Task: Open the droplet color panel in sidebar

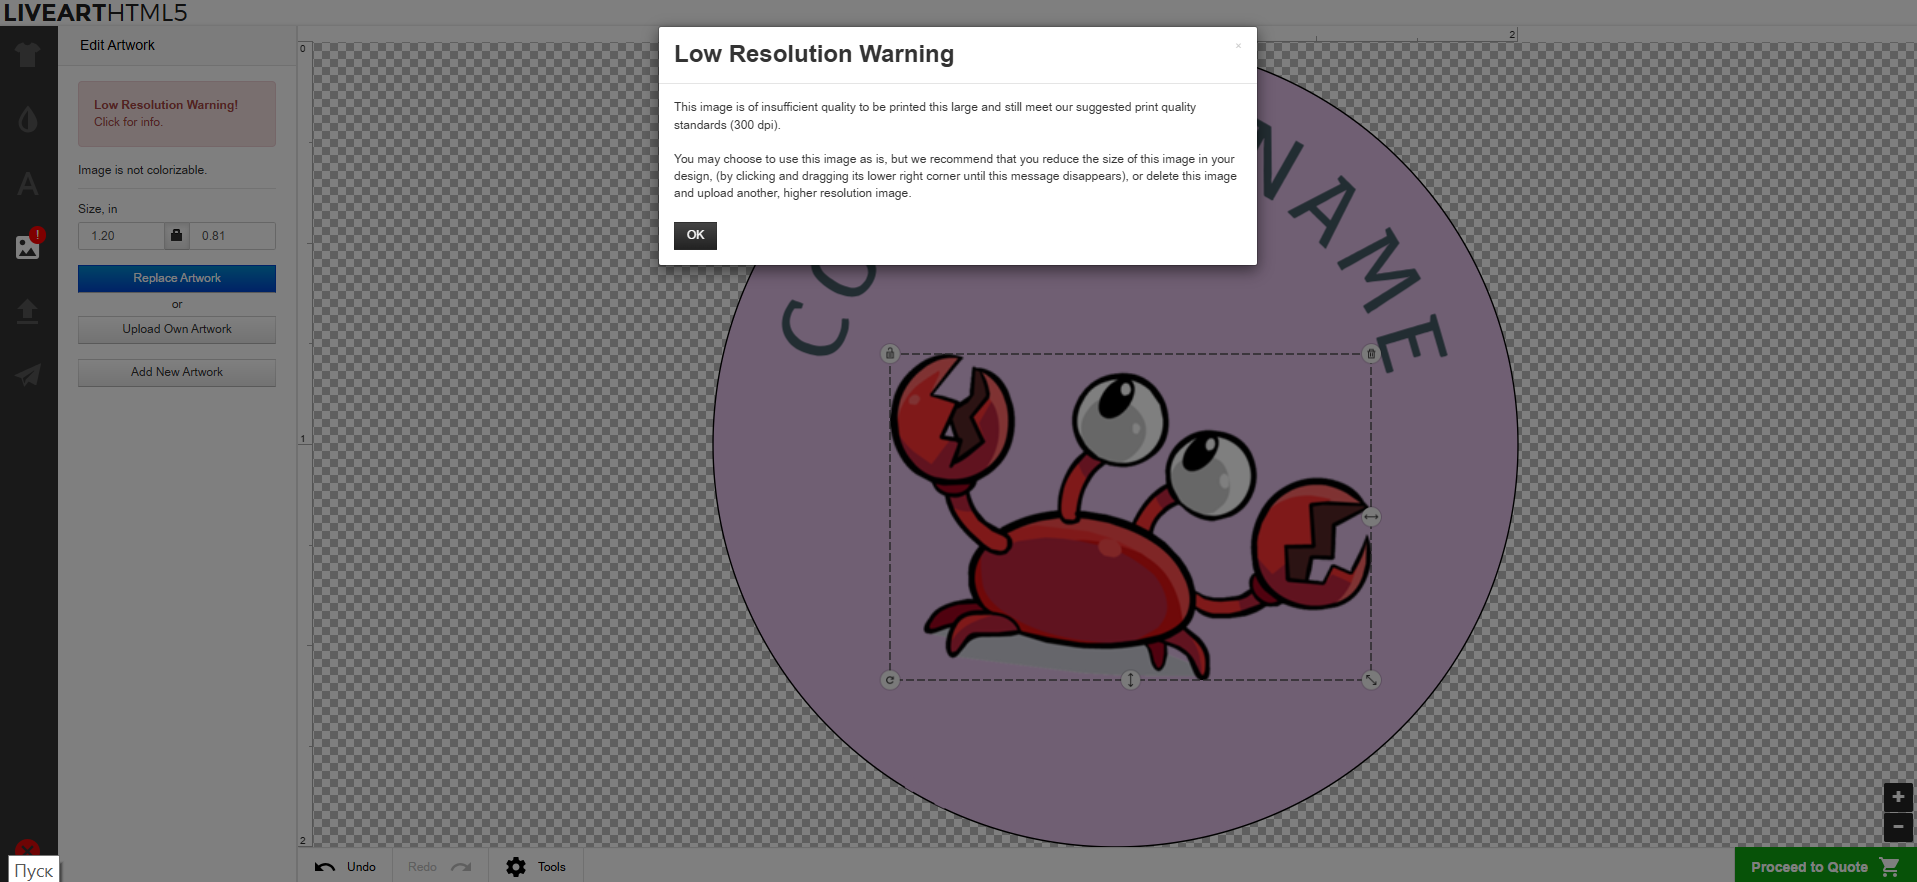Action: pos(27,120)
